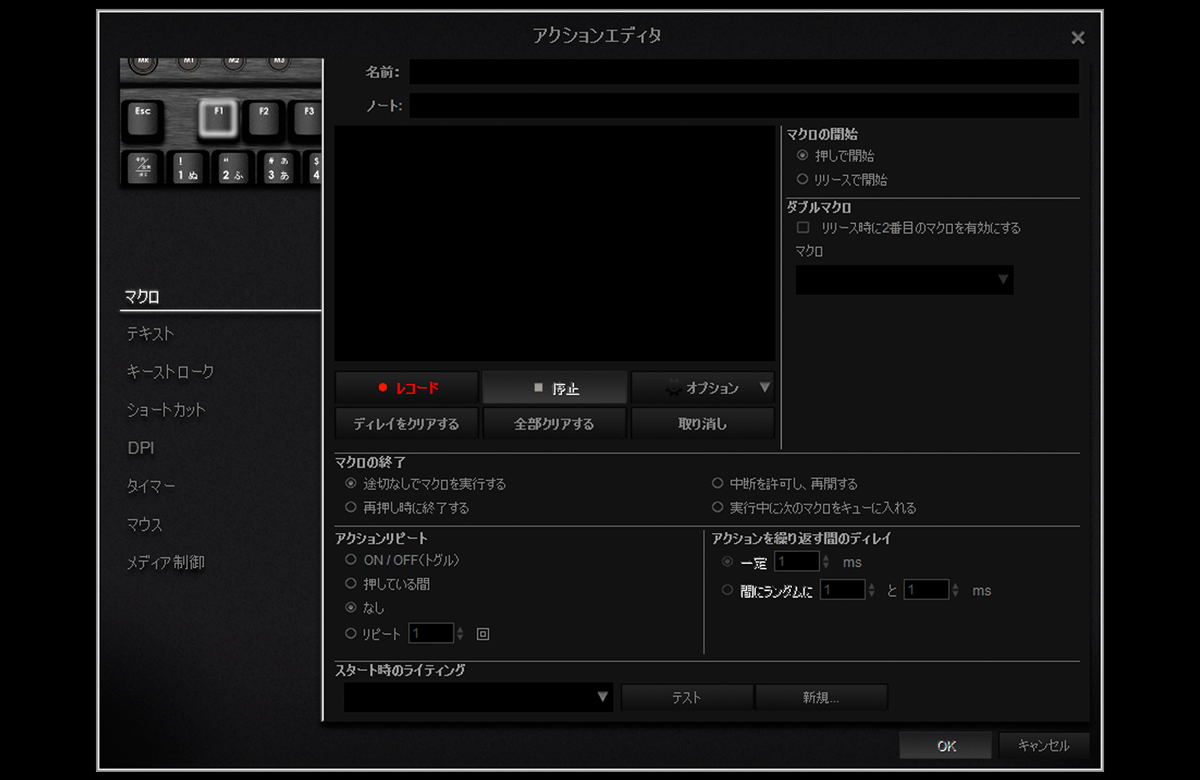
Task: Click the リピート count number field
Action: (x=431, y=634)
